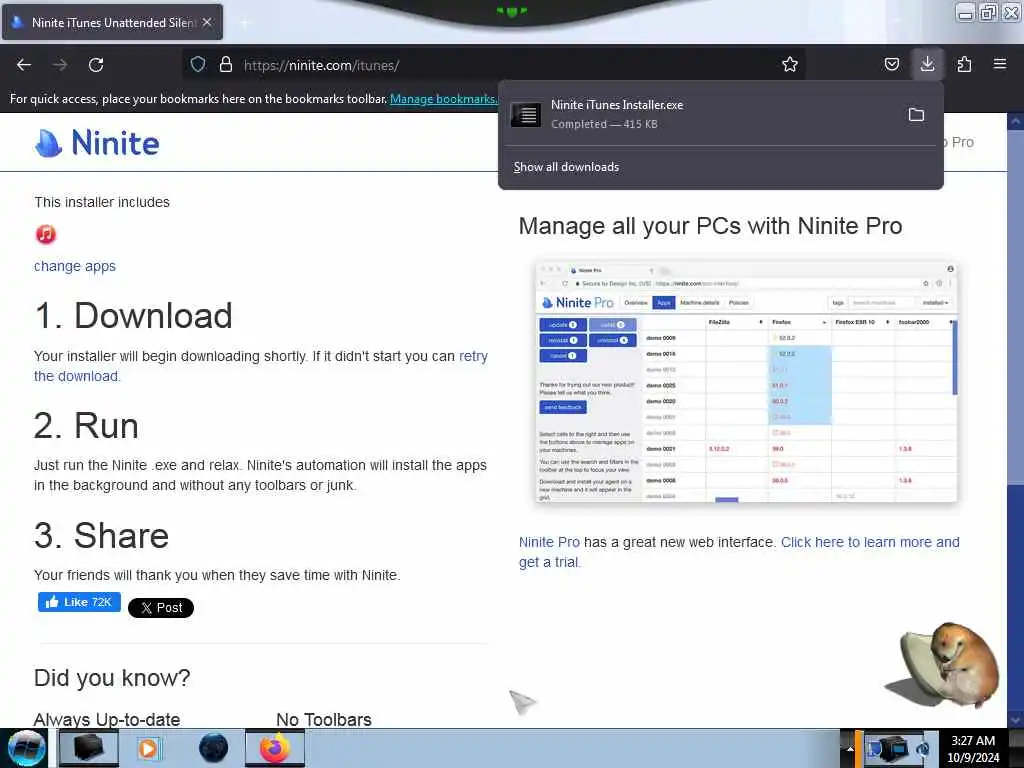Open the change apps link
This screenshot has width=1024, height=768.
click(x=74, y=266)
